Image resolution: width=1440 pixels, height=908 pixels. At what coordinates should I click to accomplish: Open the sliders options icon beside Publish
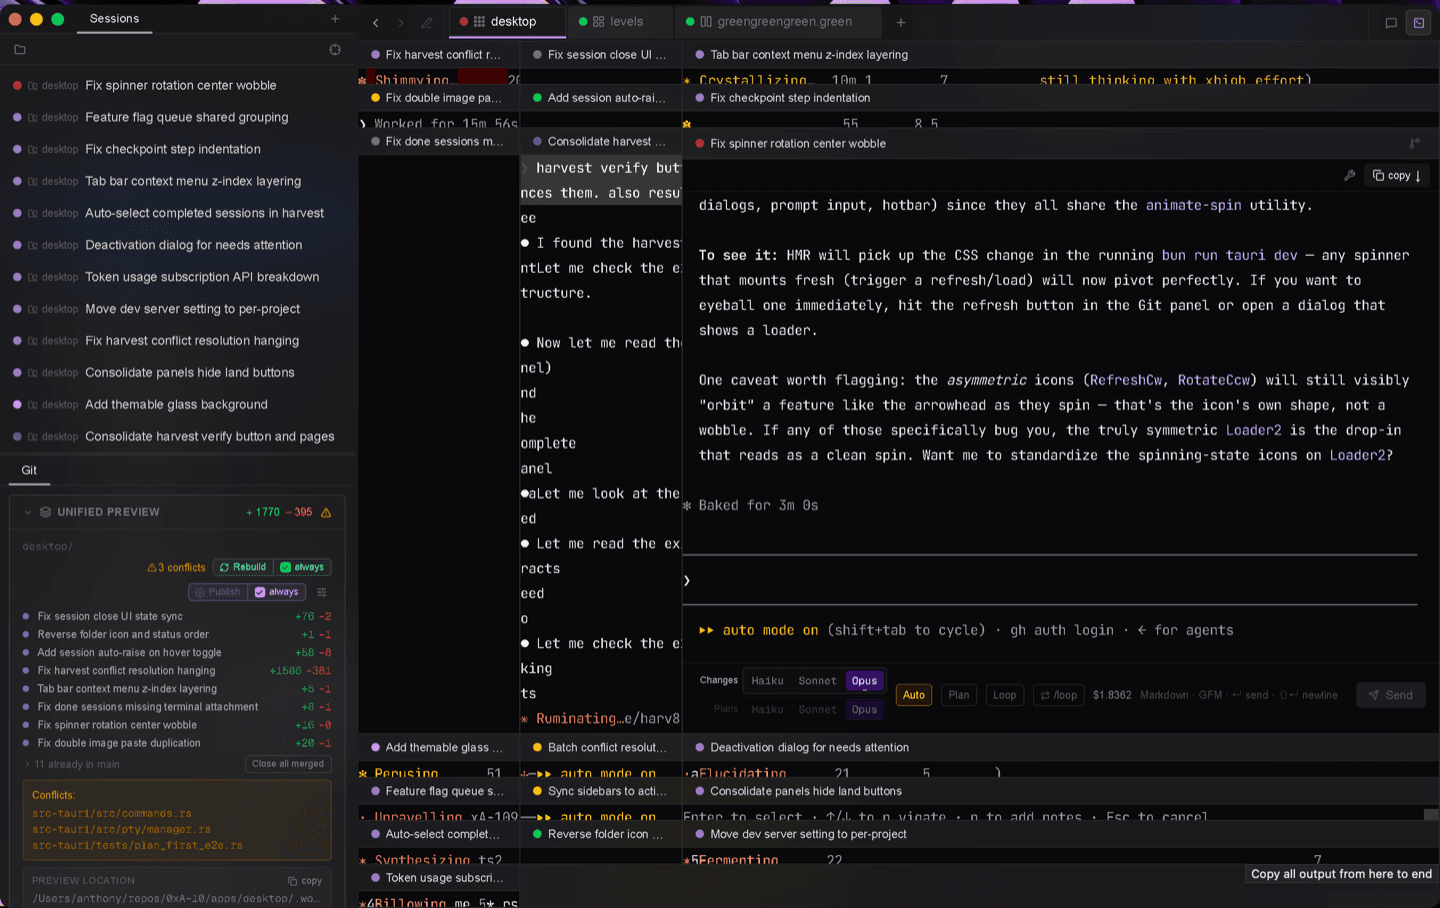[x=322, y=592]
